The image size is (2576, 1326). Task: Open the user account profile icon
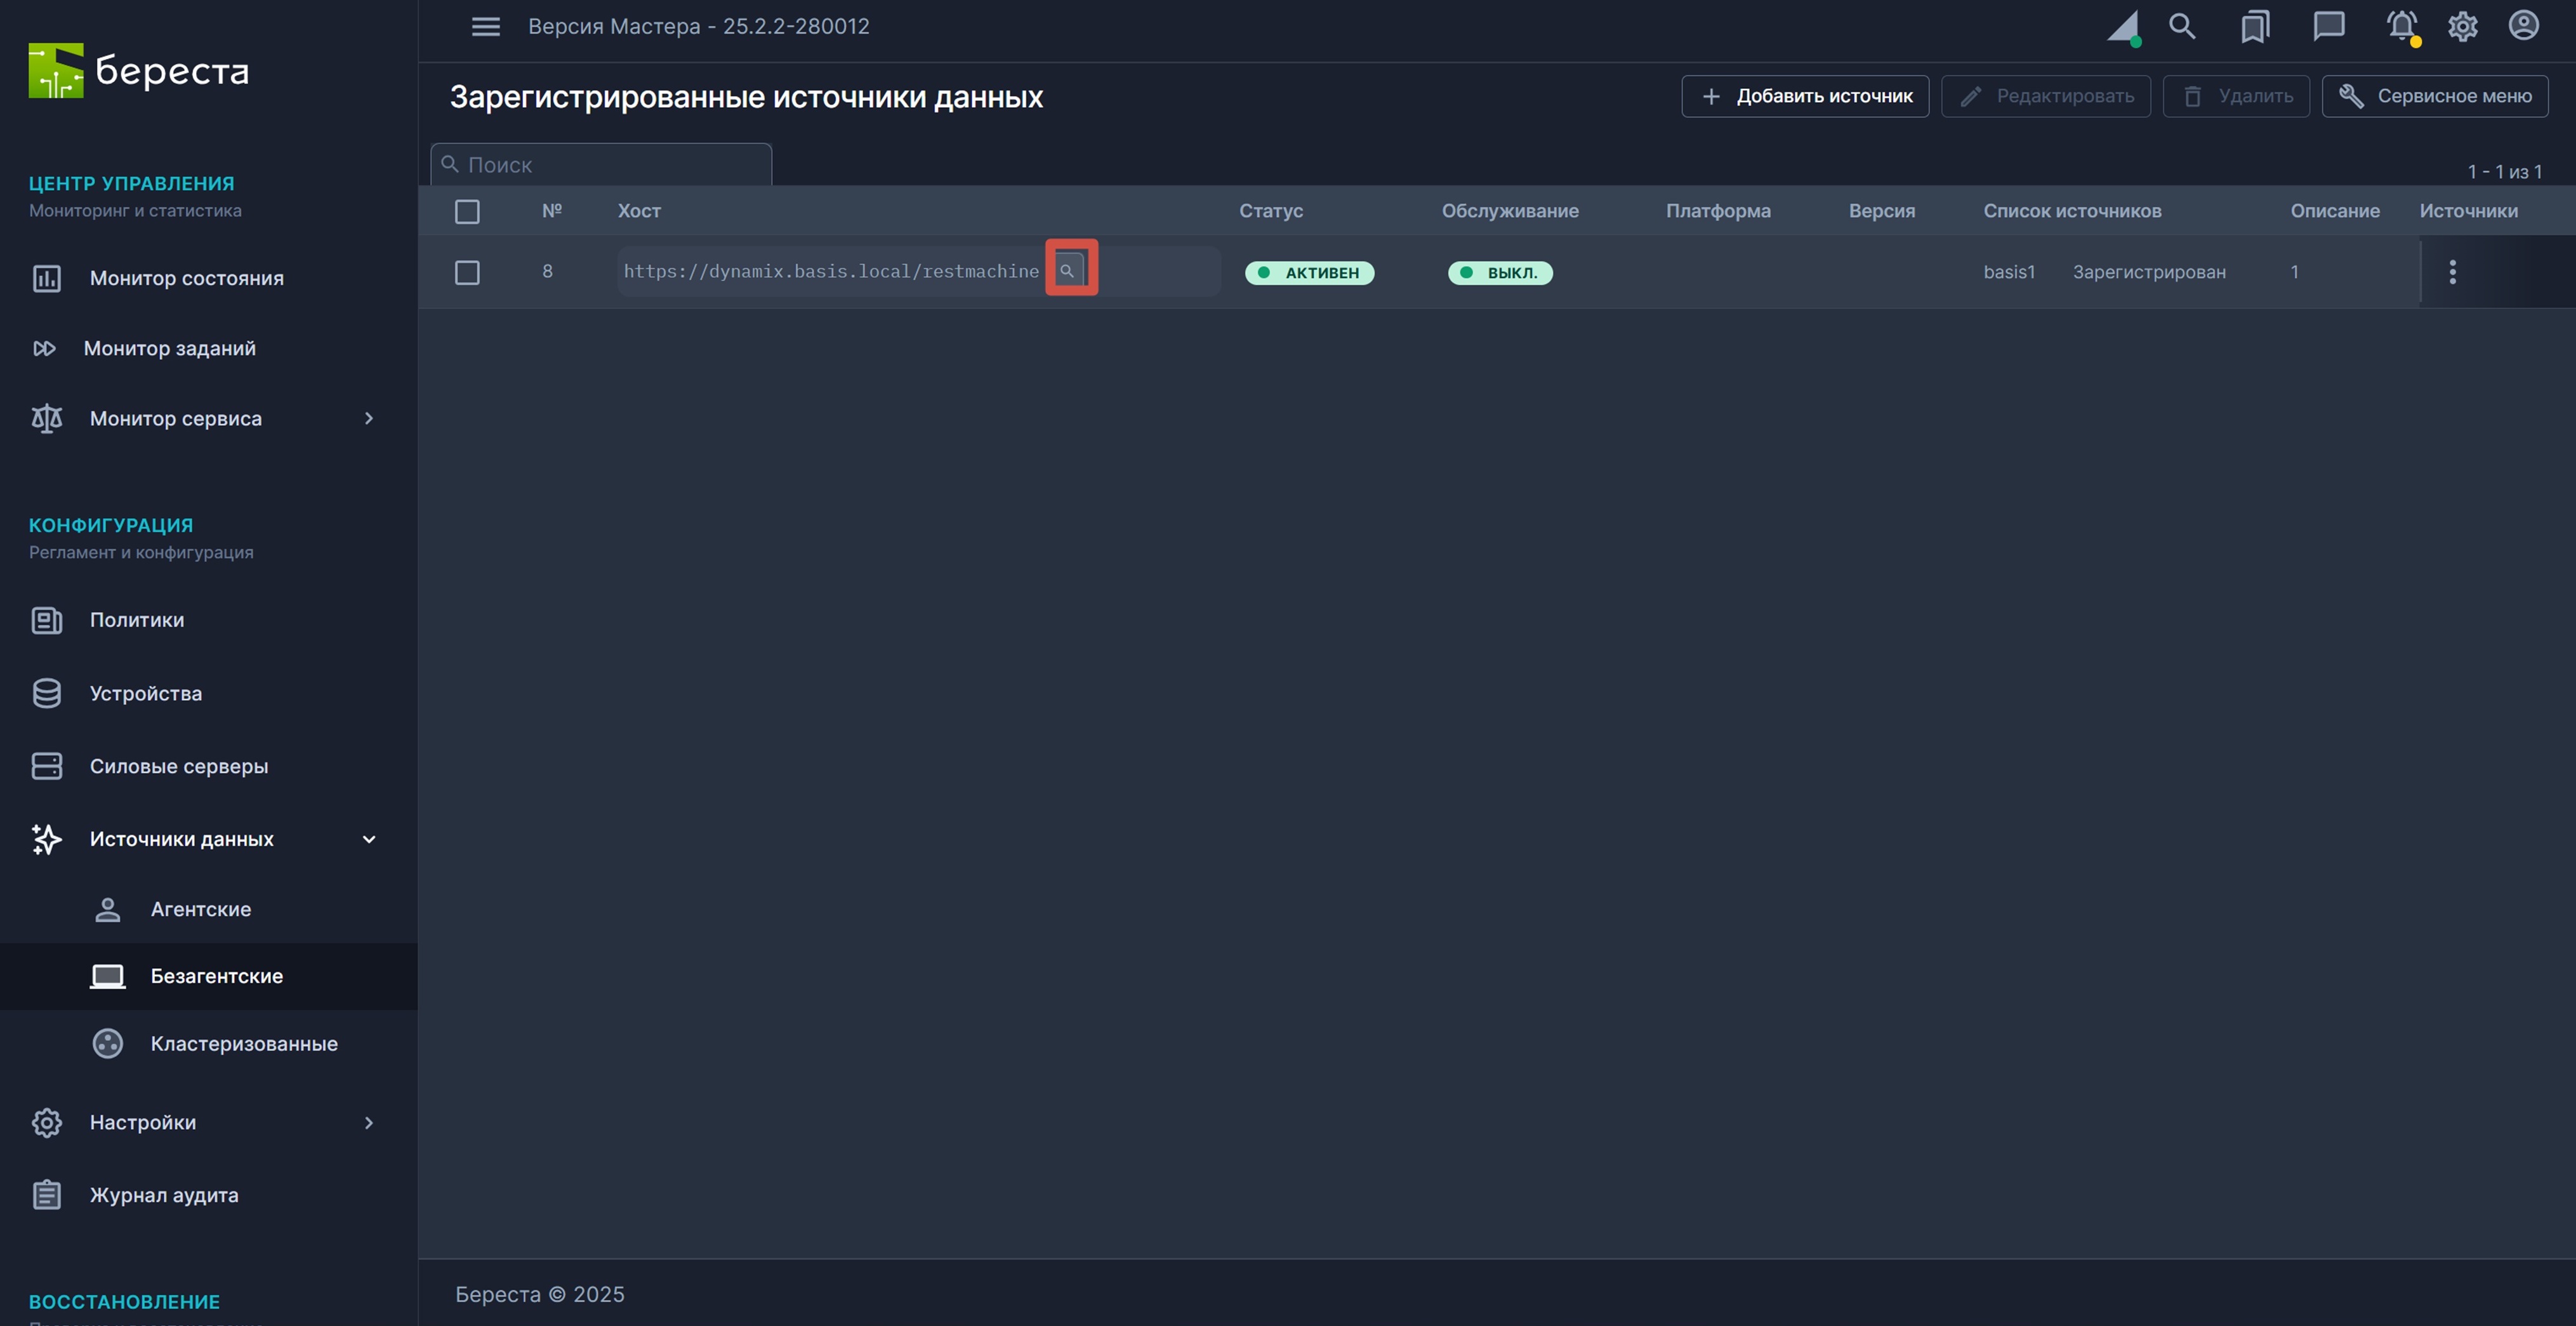coord(2523,26)
